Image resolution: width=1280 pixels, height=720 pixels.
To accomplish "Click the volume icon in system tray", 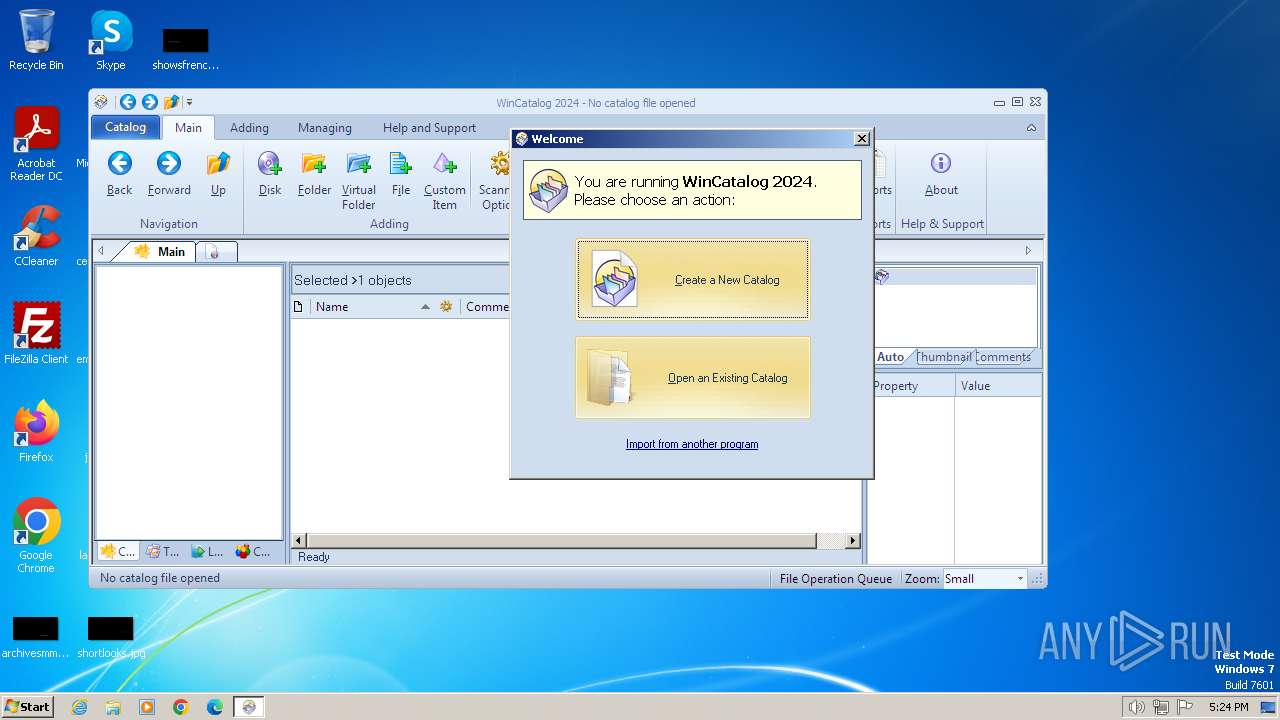I will coord(1136,707).
